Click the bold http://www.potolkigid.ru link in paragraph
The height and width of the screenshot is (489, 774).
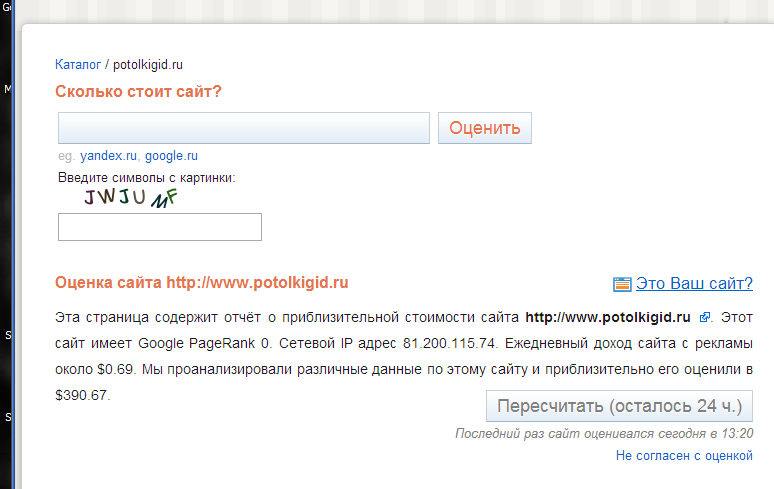tap(608, 318)
